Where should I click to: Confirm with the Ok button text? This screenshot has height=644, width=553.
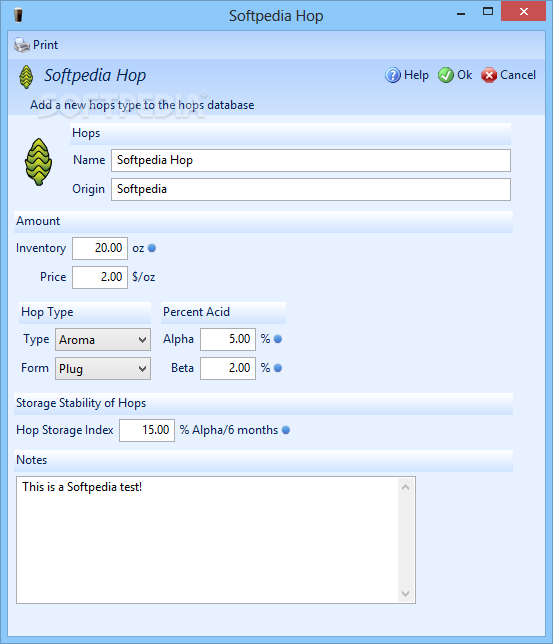click(x=465, y=75)
